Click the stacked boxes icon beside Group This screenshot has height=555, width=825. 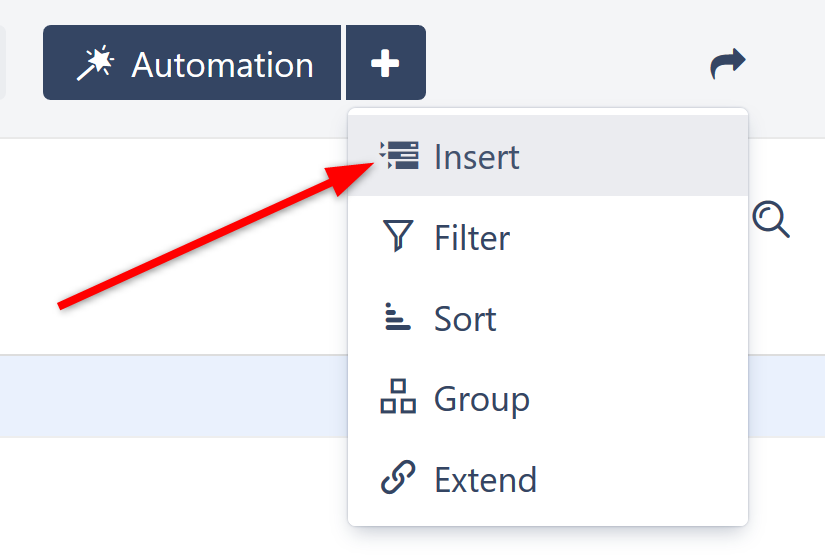(398, 397)
